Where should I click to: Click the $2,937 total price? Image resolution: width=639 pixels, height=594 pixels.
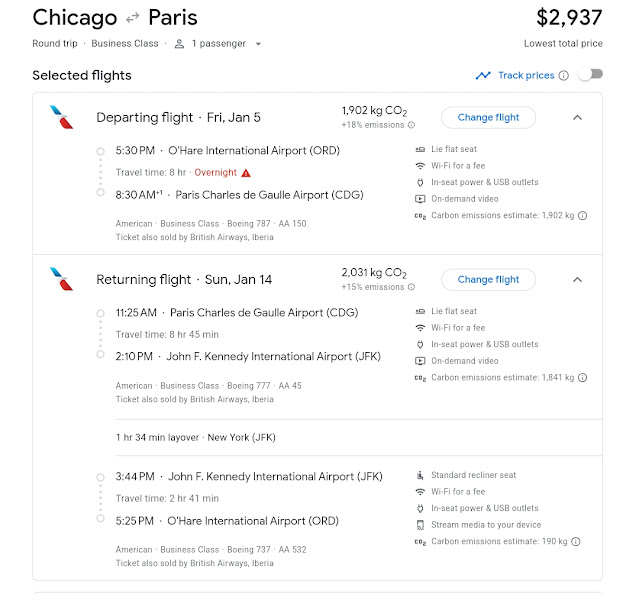point(569,17)
